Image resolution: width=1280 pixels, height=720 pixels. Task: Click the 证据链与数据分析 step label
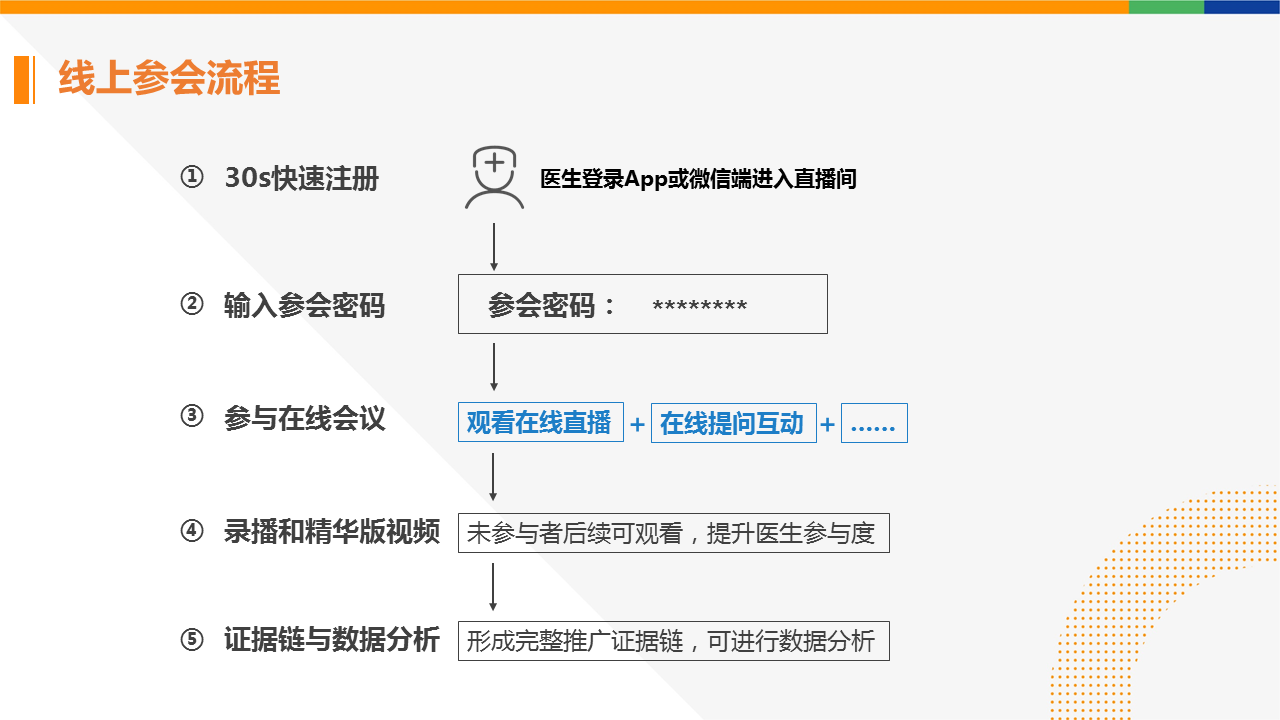pyautogui.click(x=332, y=640)
